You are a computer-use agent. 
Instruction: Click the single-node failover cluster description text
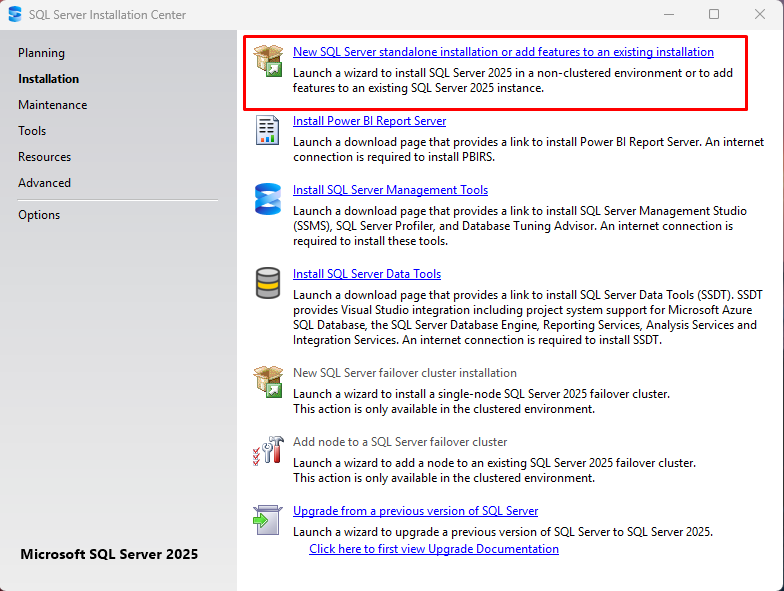(x=482, y=402)
